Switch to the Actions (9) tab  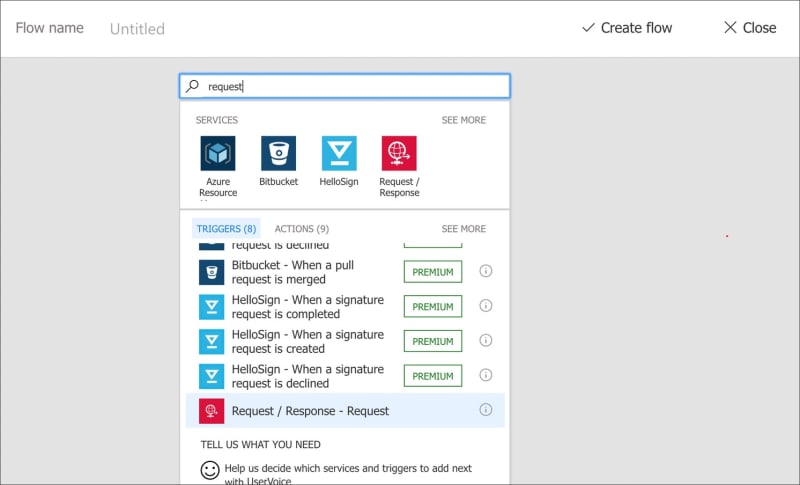(302, 228)
